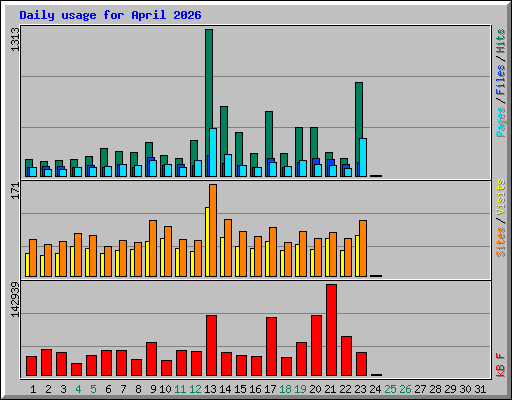Screen dimensions: 512x400
Task: Click day label 22 on the x-axis
Action: click(345, 389)
